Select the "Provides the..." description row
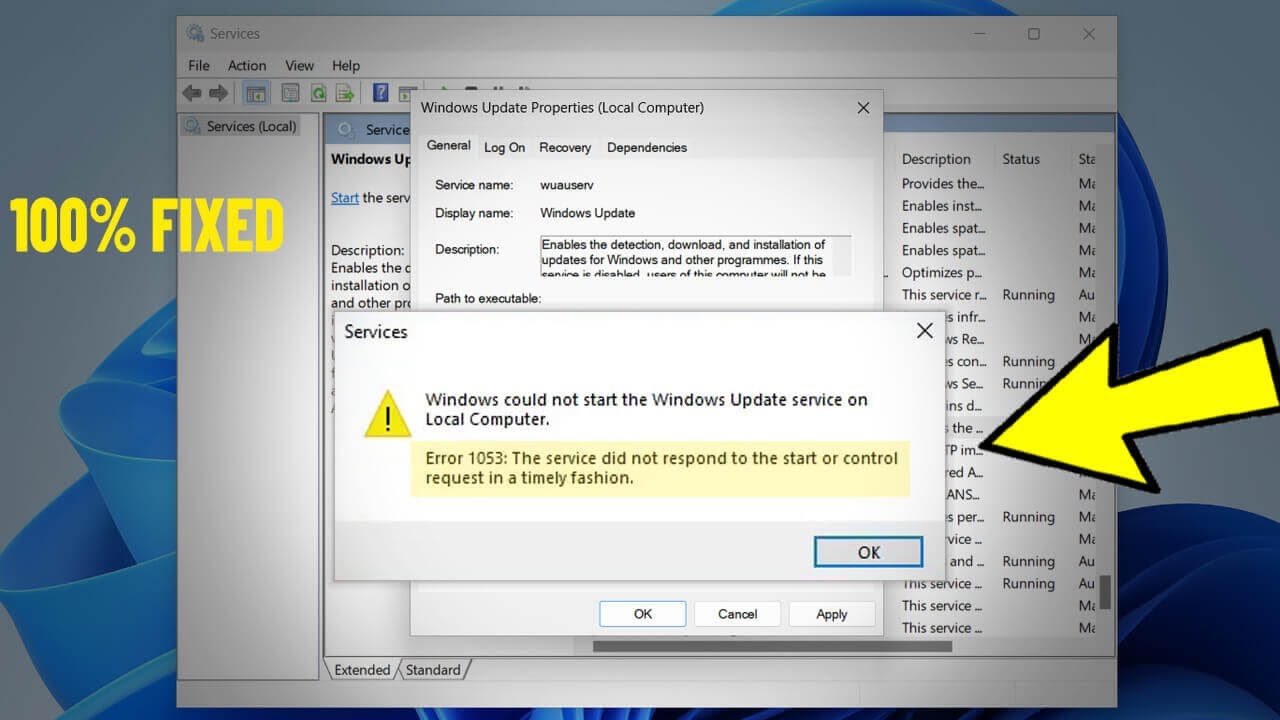The image size is (1280, 720). pos(942,184)
